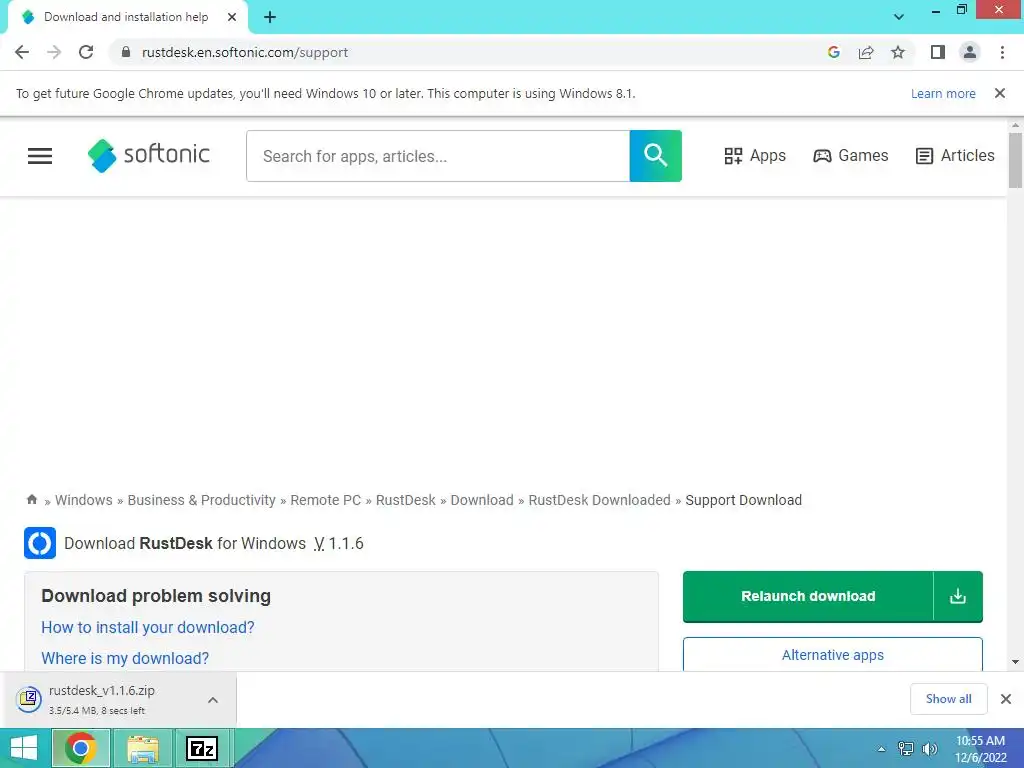Open Download breadcrumb link
Image resolution: width=1024 pixels, height=768 pixels.
coord(482,500)
